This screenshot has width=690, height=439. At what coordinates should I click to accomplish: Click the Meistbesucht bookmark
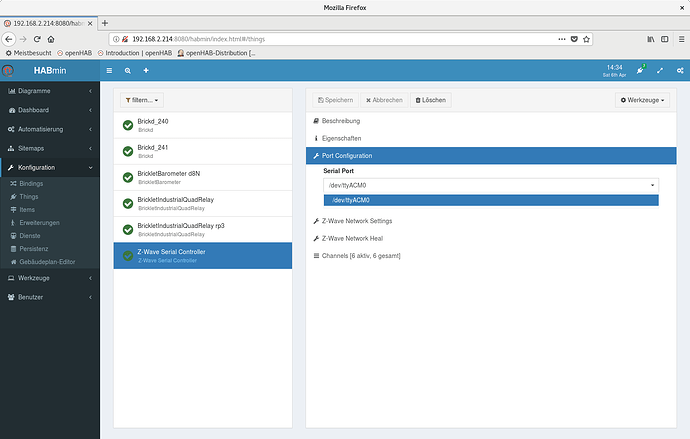pos(29,53)
